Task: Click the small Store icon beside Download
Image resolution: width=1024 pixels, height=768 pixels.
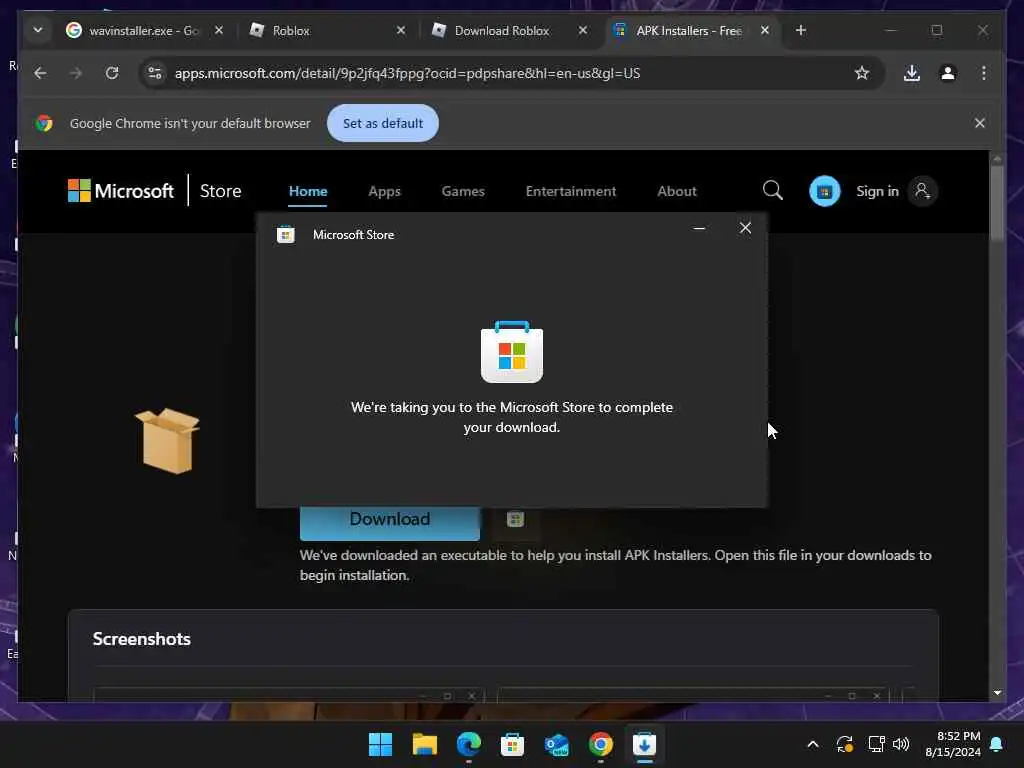Action: [515, 520]
